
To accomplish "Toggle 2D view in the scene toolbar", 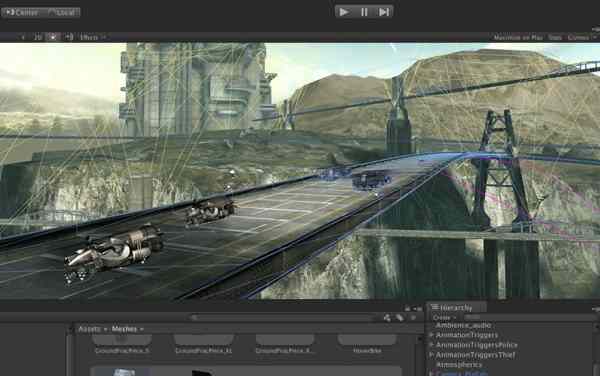I will [x=38, y=37].
